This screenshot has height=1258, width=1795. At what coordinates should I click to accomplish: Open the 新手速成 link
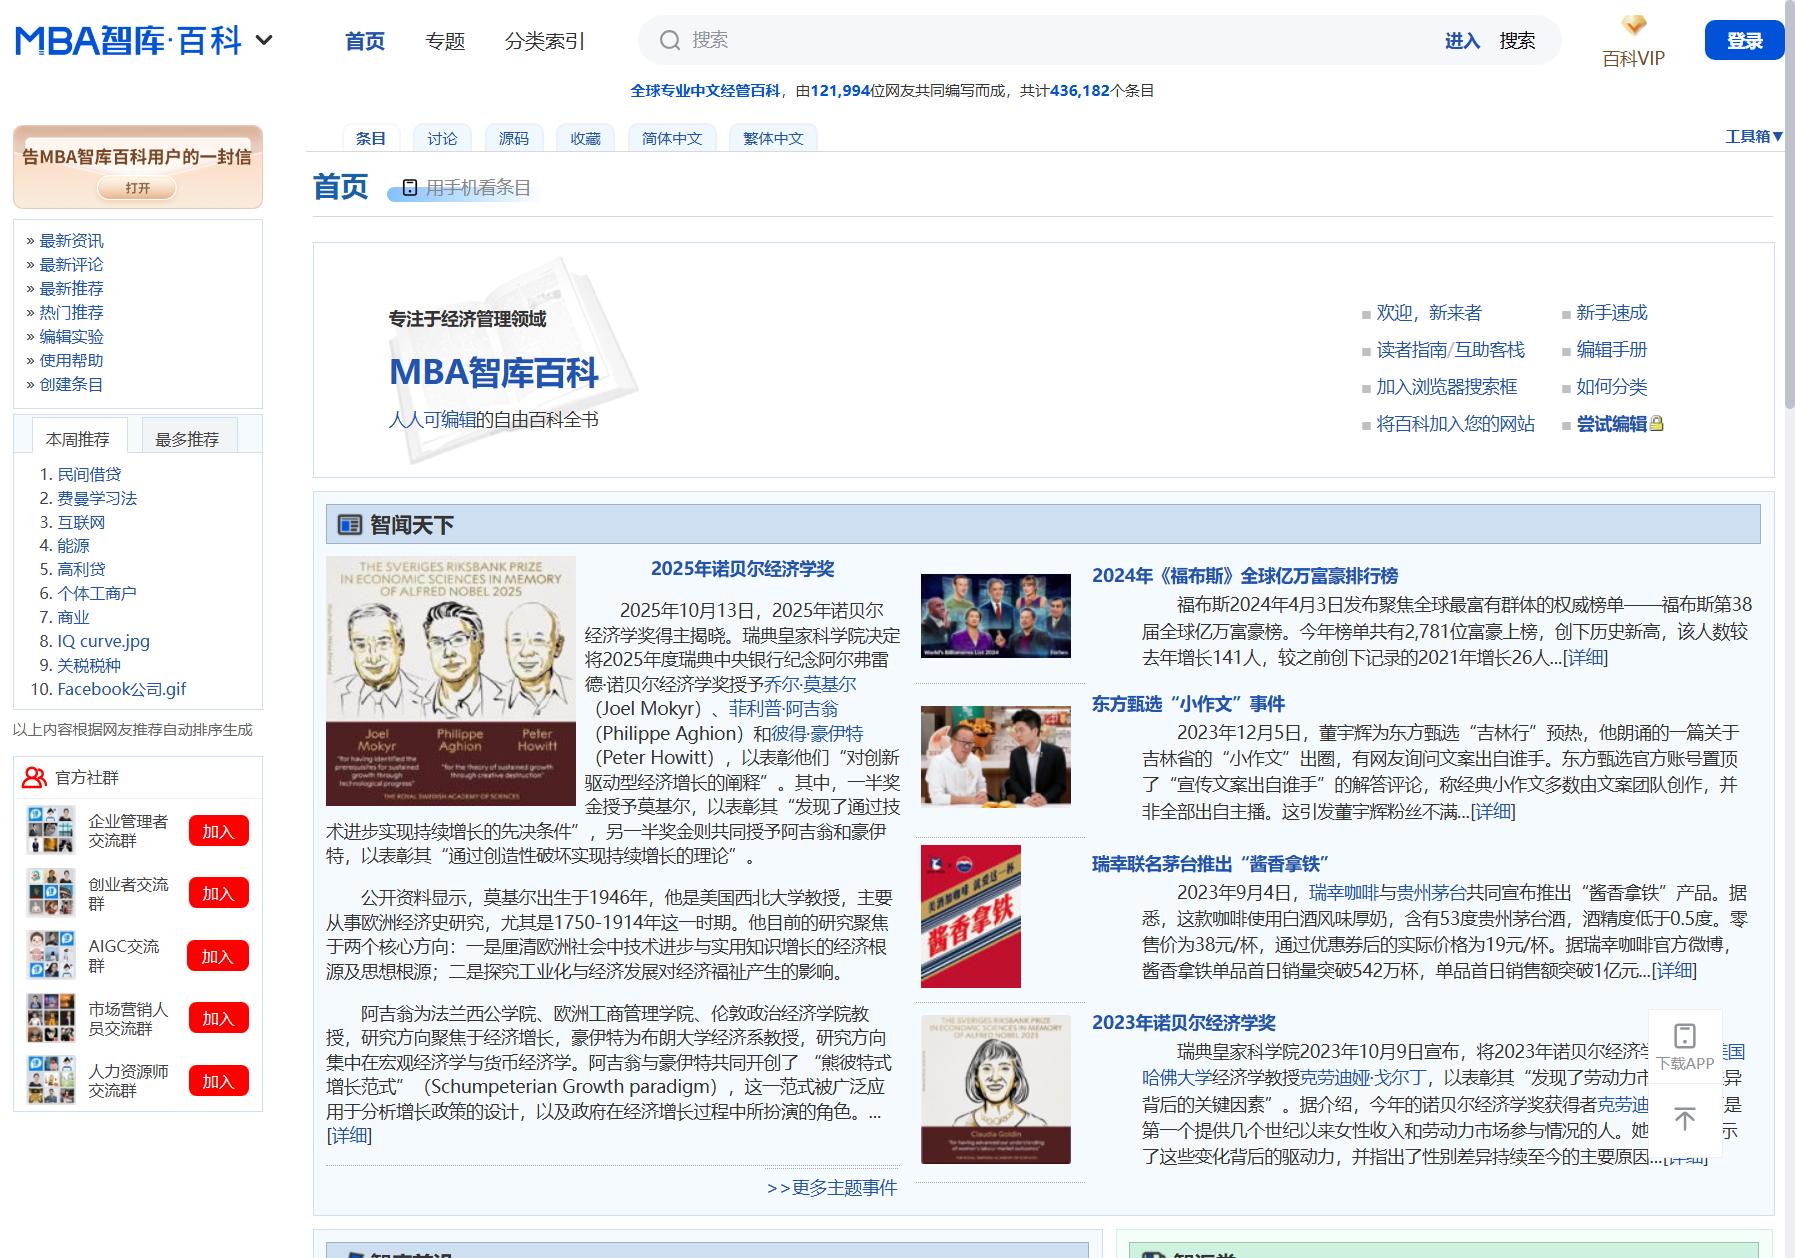pyautogui.click(x=1611, y=313)
